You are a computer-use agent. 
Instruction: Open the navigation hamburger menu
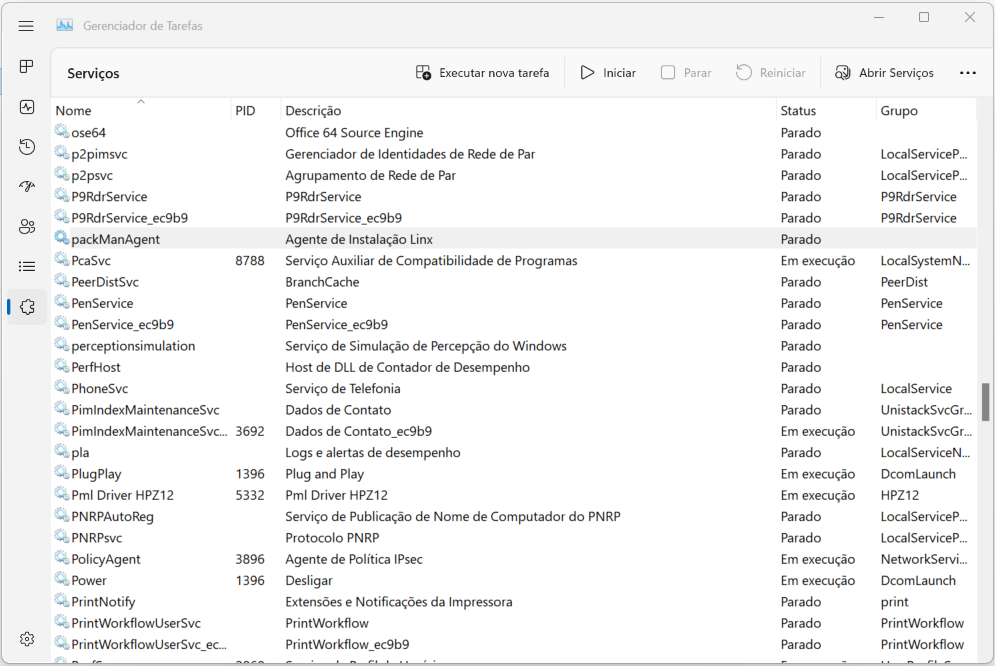point(26,26)
